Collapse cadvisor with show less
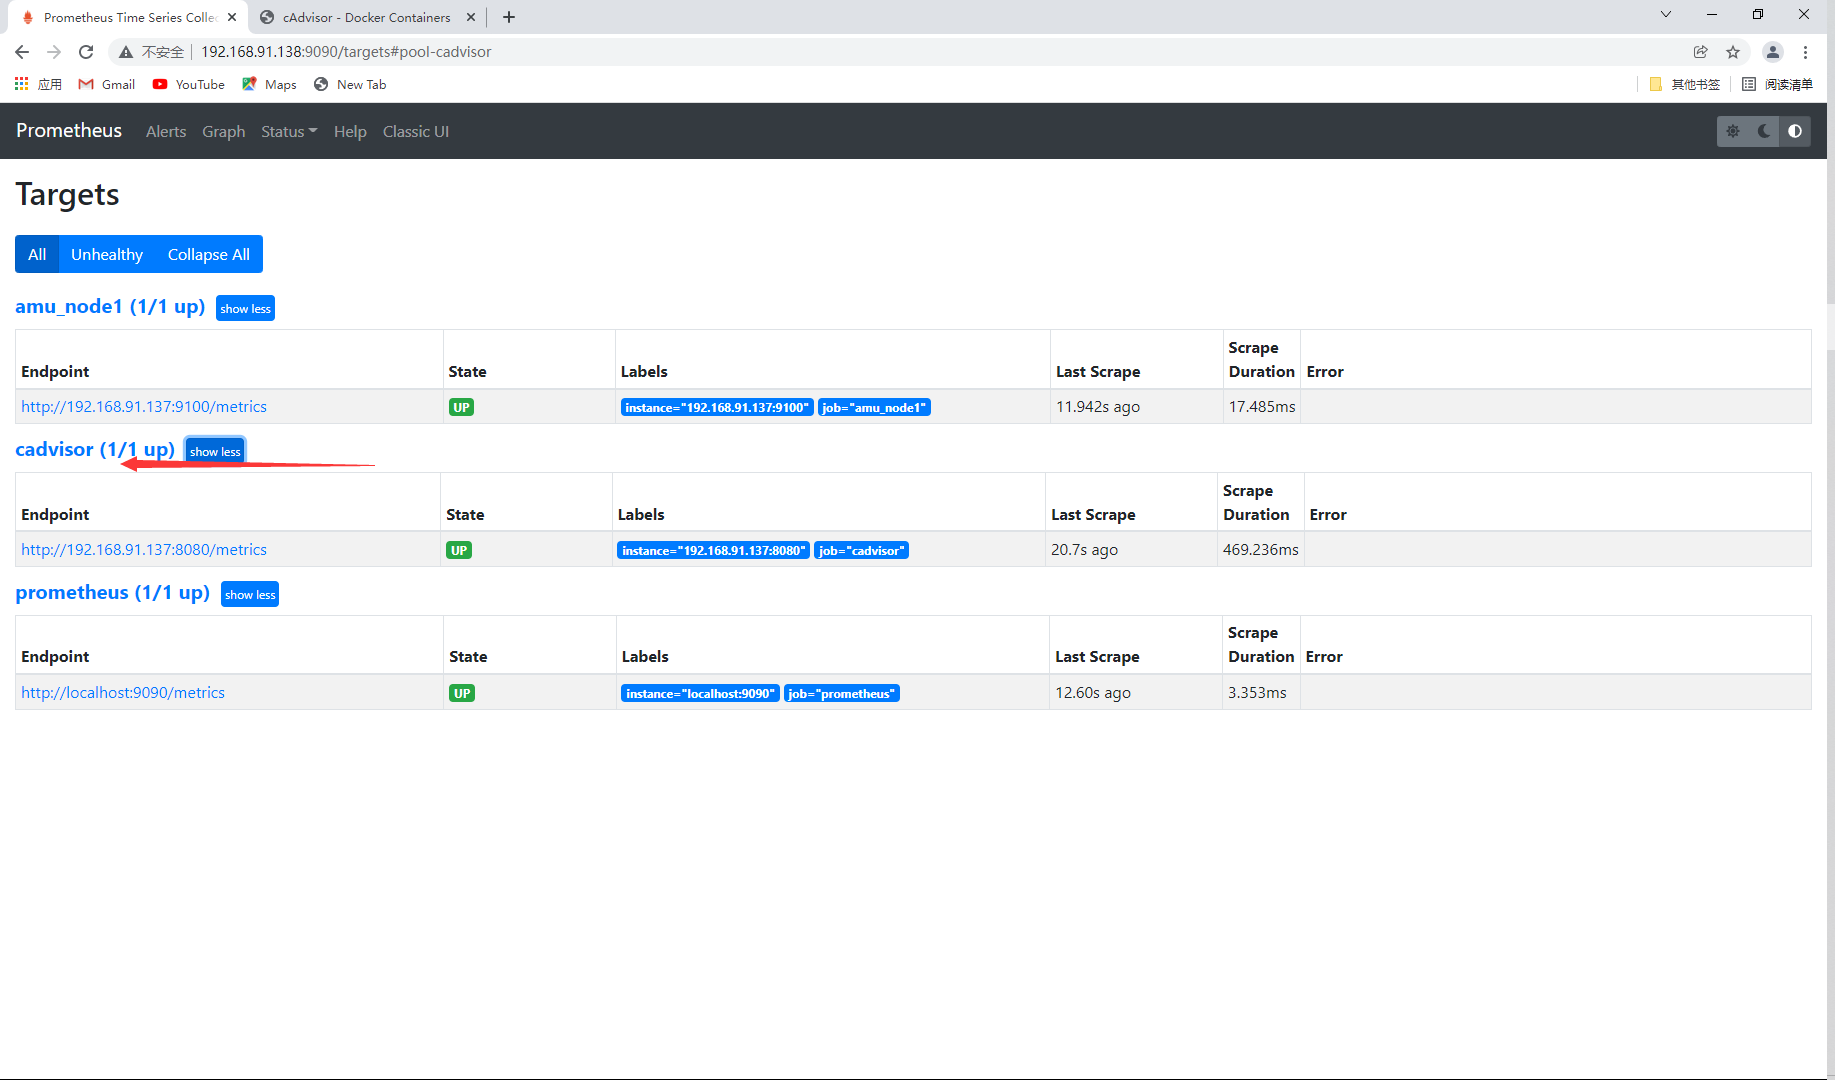Viewport: 1835px width, 1080px height. click(215, 451)
